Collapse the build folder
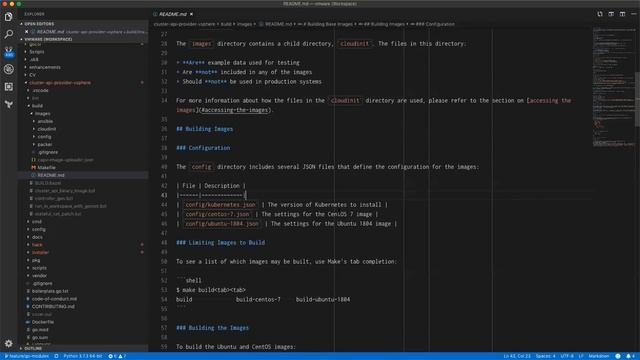Image resolution: width=640 pixels, height=360 pixels. coord(37,106)
